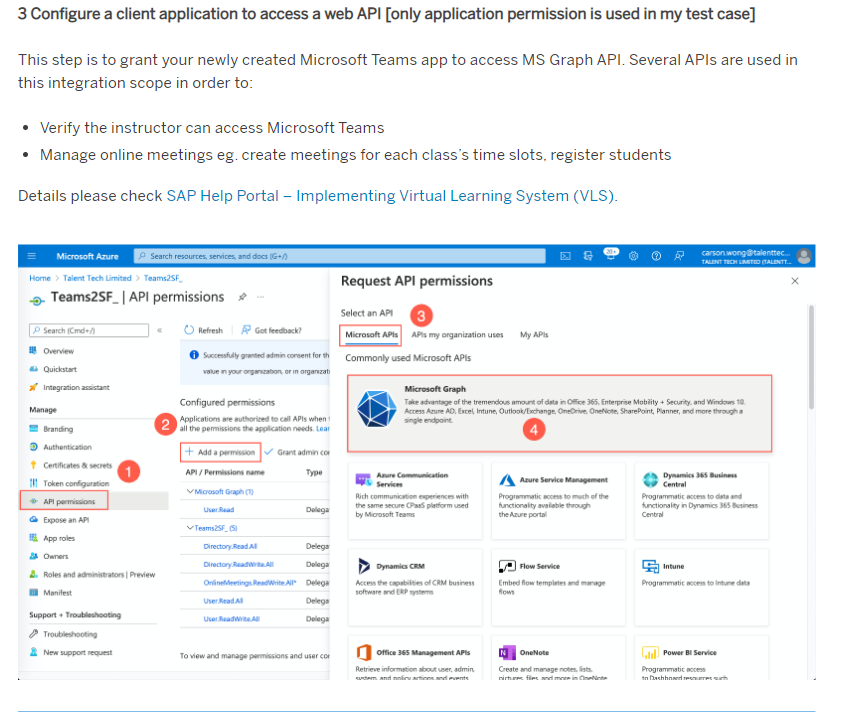Go to Teams2SF_ breadcrumb
This screenshot has height=712, width=861.
tap(163, 278)
